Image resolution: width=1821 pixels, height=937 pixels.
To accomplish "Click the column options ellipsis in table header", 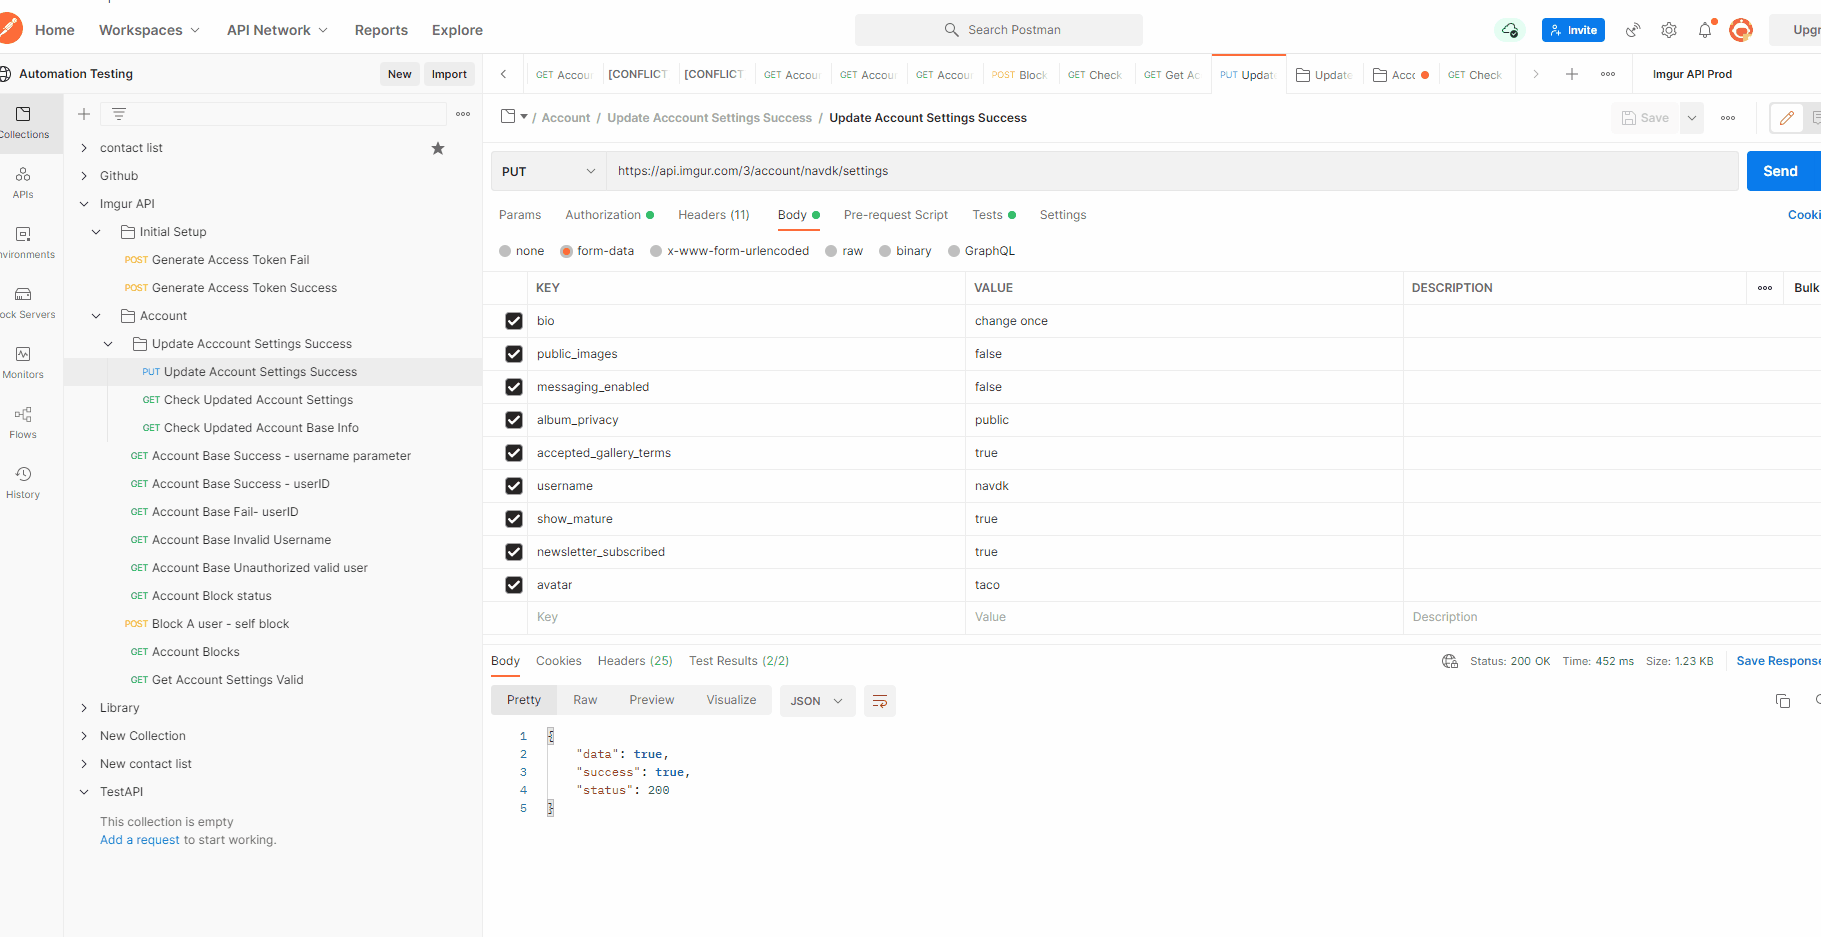I will 1765,288.
